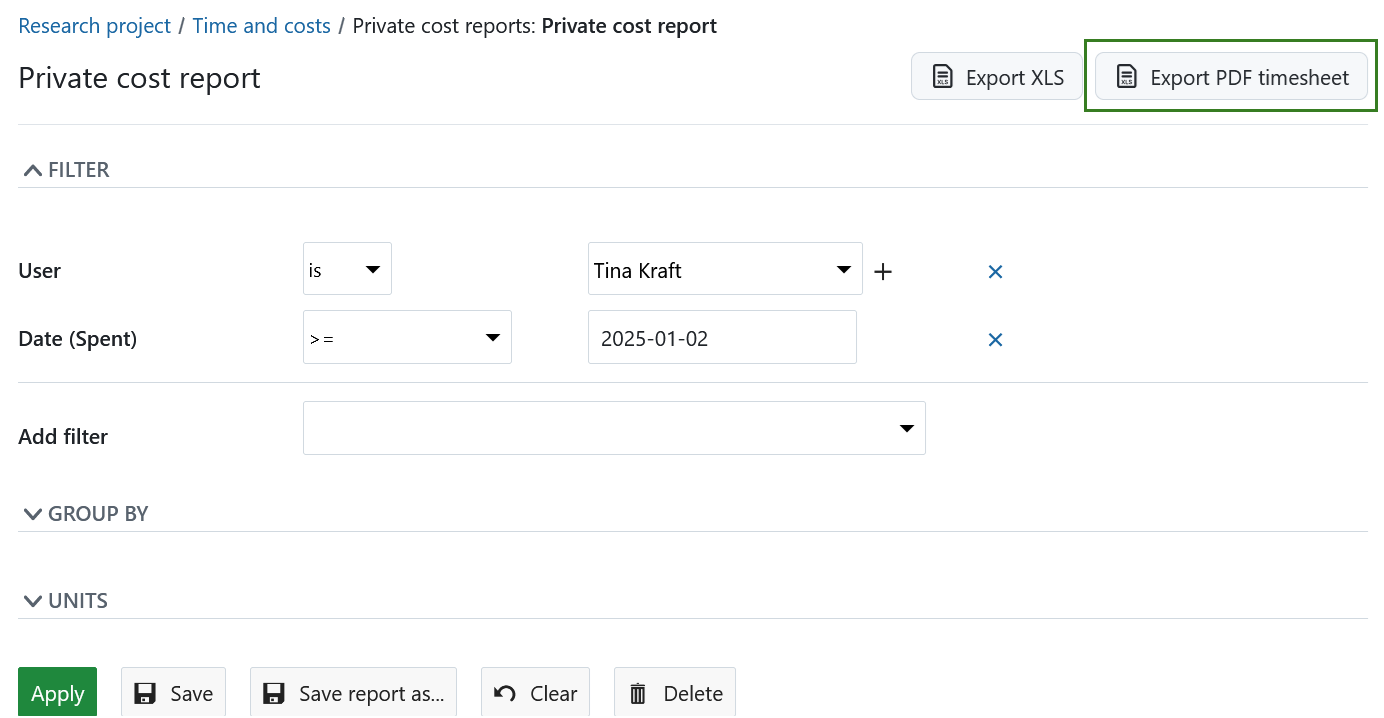Click the Save report as button
The width and height of the screenshot is (1384, 718).
tap(353, 692)
